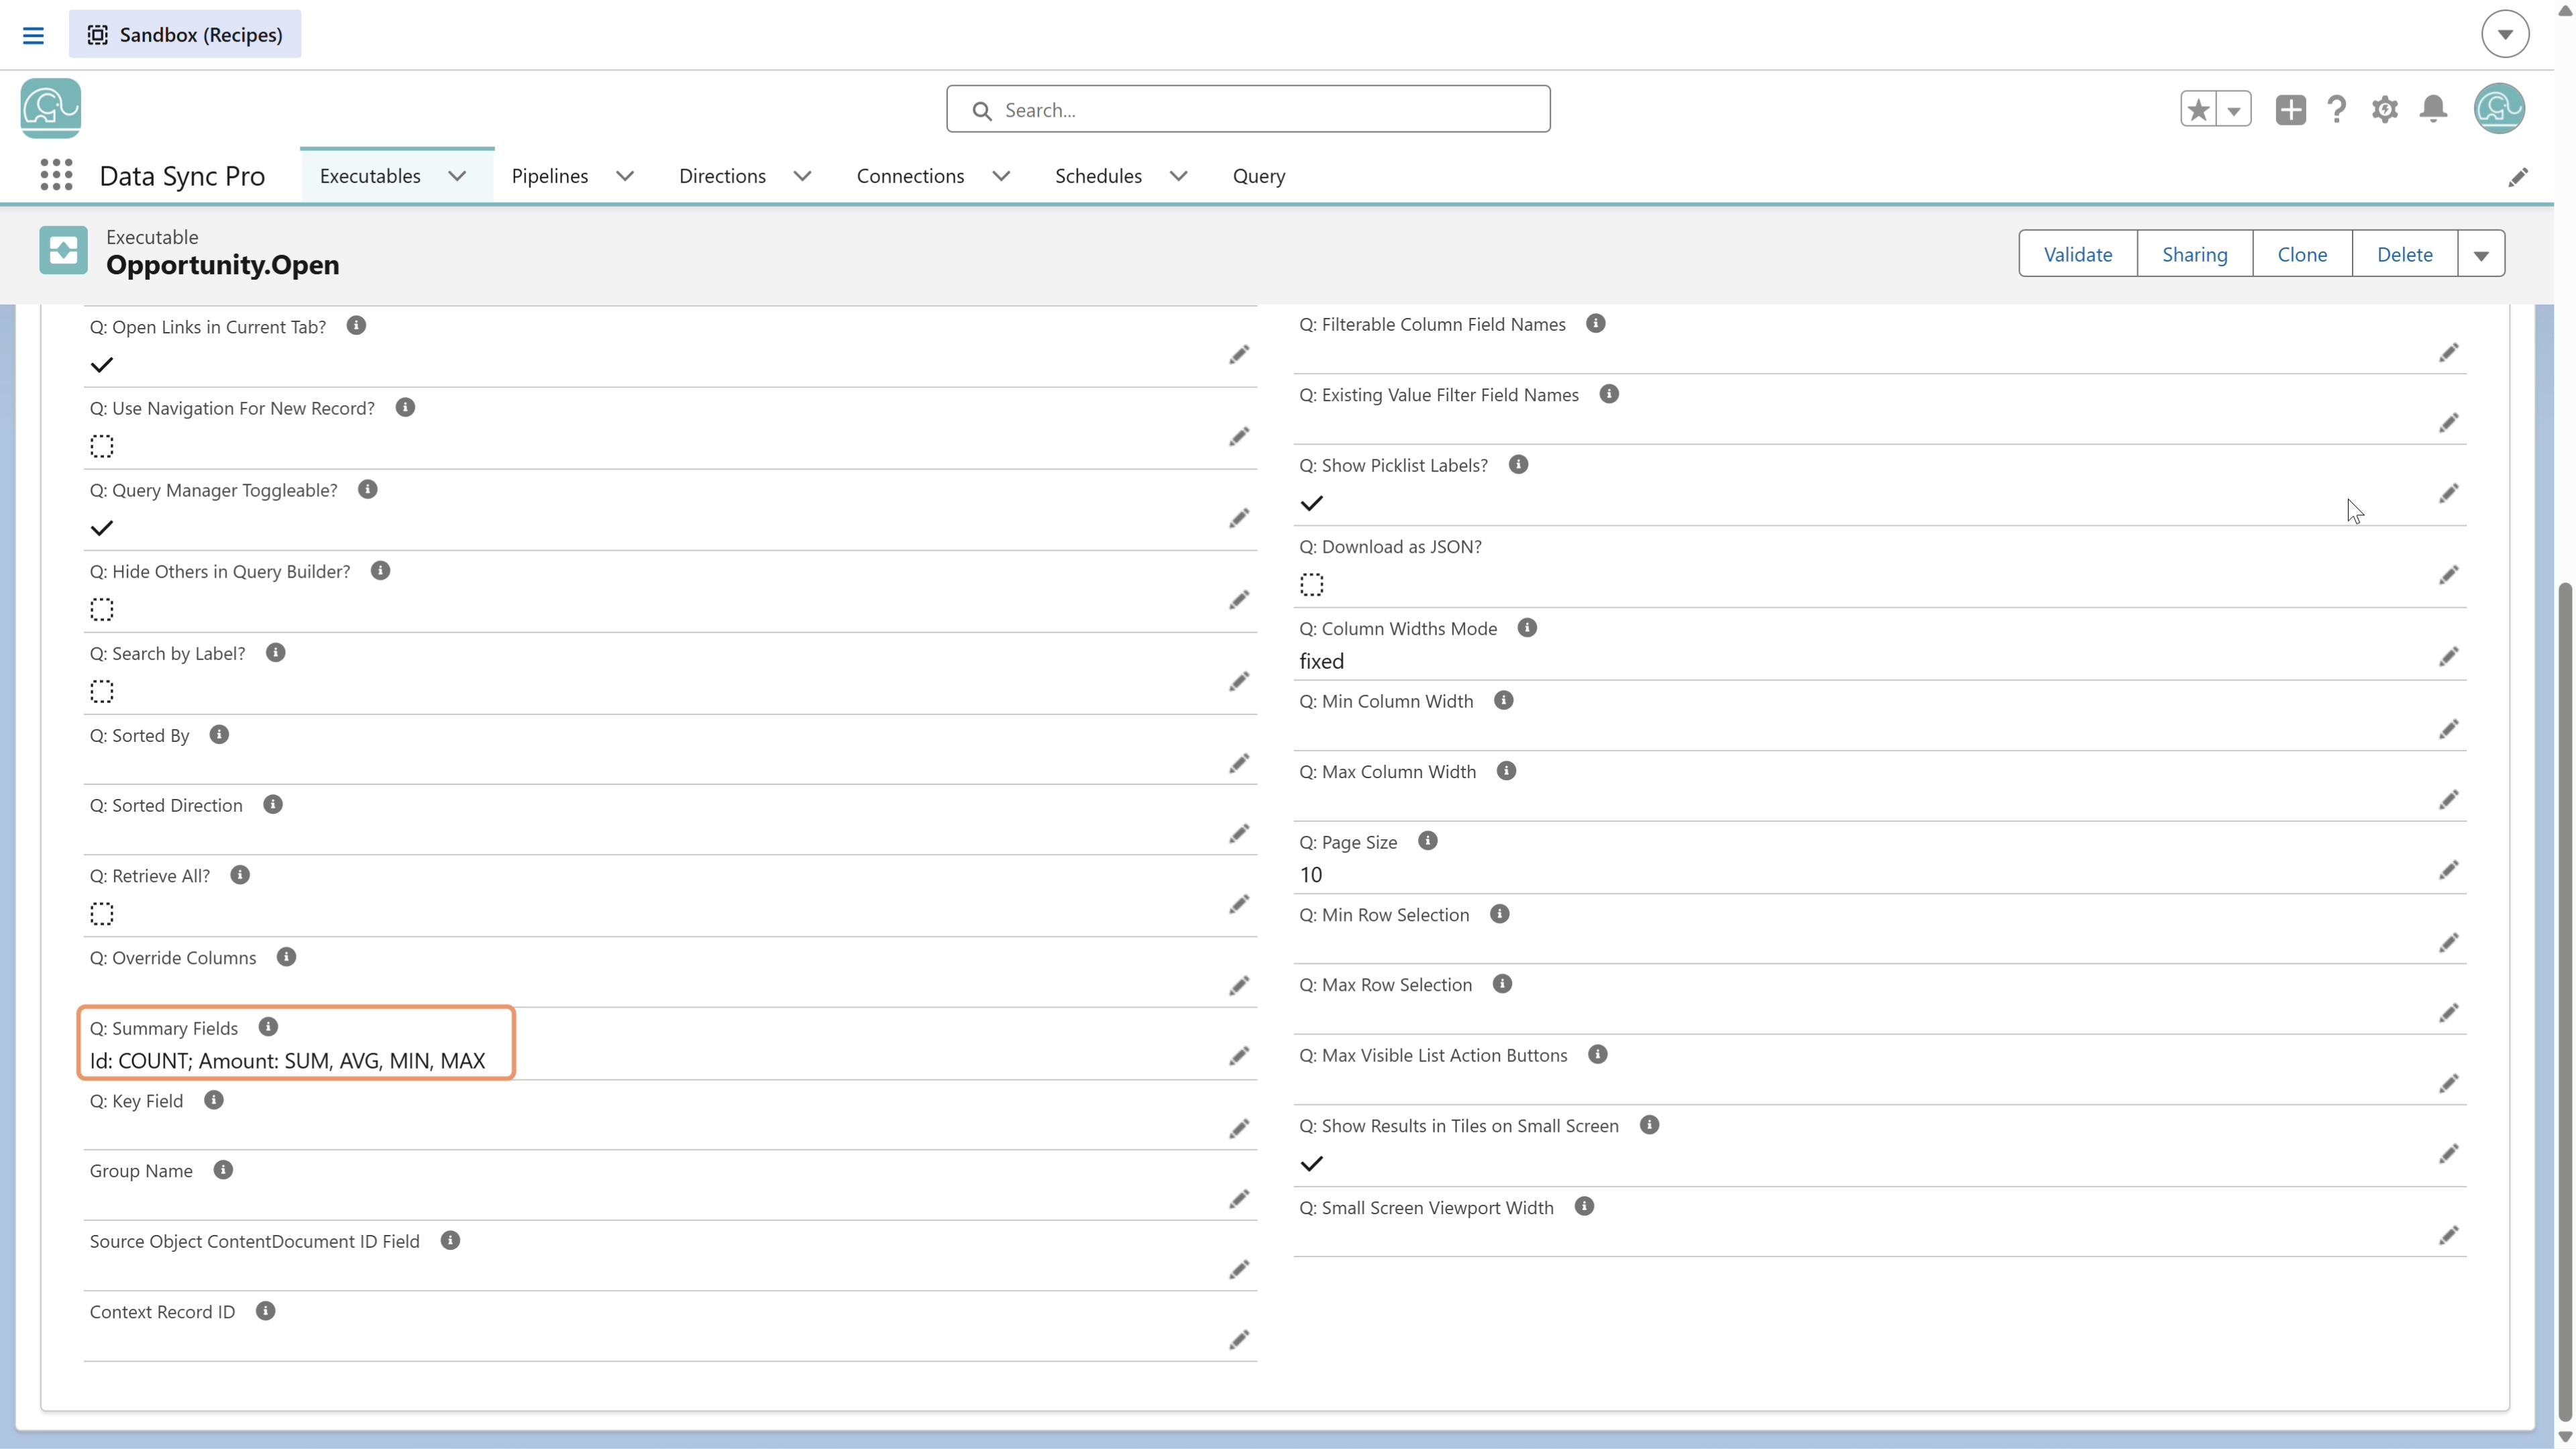This screenshot has width=2576, height=1449.
Task: Show info for Q: Summary Fields
Action: [x=268, y=1027]
